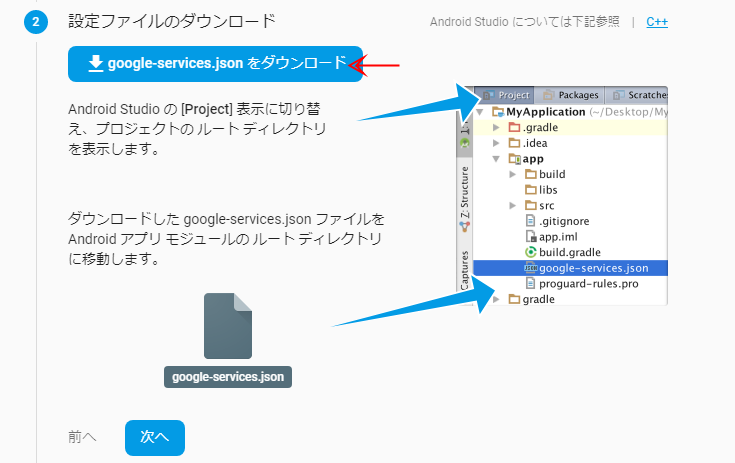Screen dimensions: 735x463
Task: Click the Structure tool window icon
Action: coord(465,227)
